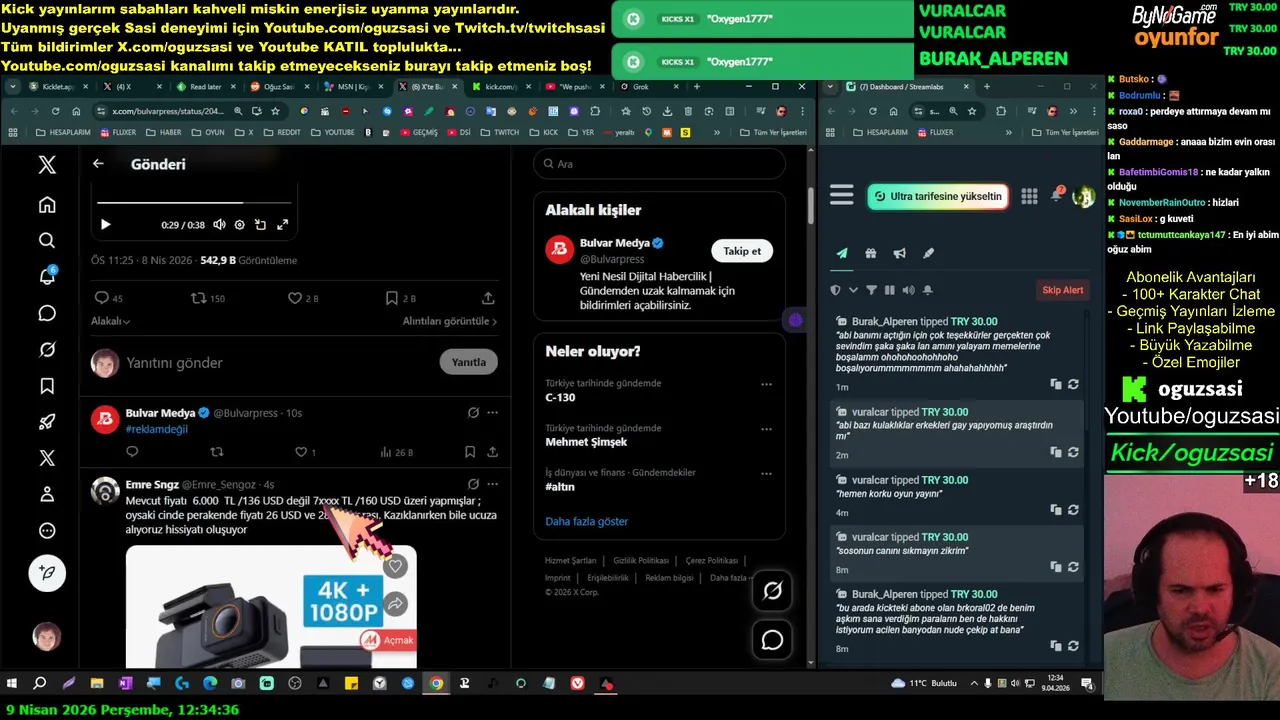Like the post showing 2 B hearts
The image size is (1280, 720).
(x=295, y=298)
